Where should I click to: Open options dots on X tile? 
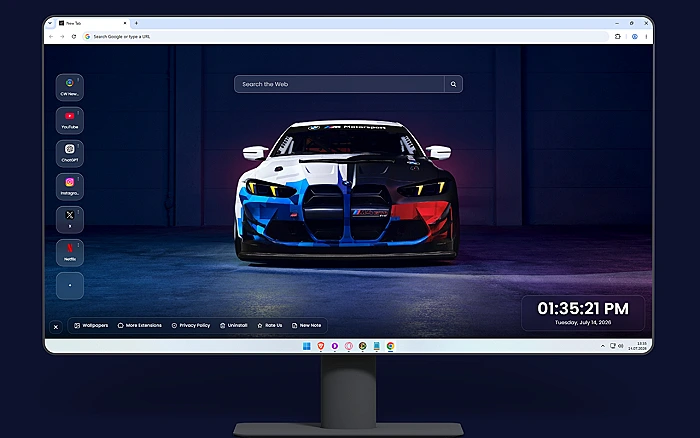78,212
